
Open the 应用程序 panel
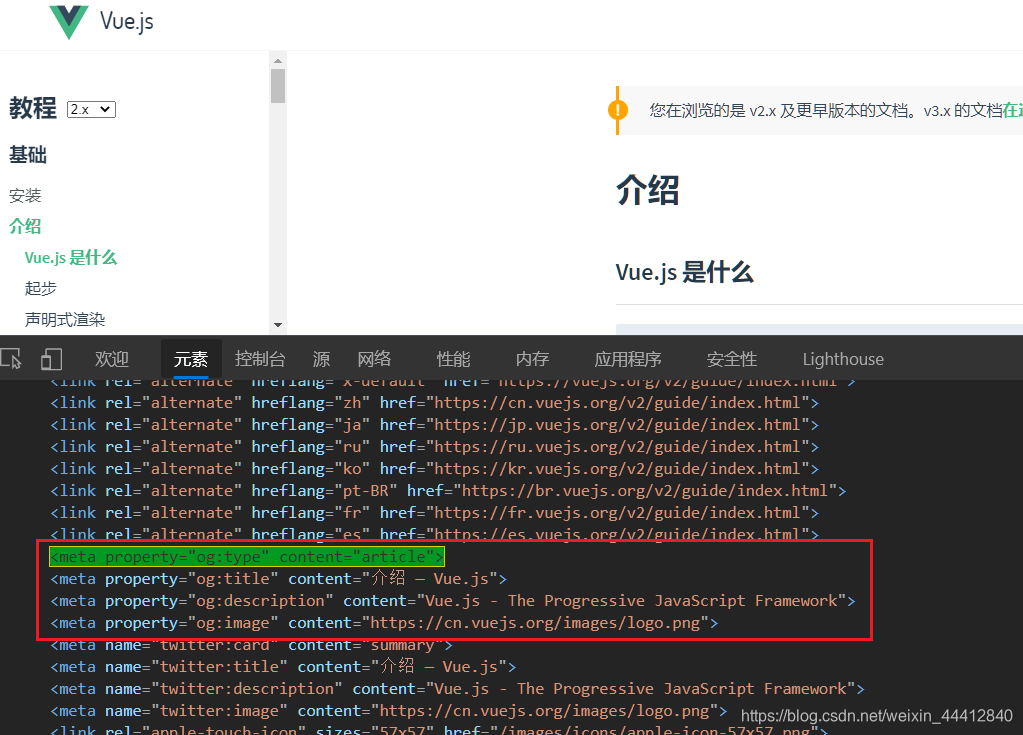[x=627, y=358]
